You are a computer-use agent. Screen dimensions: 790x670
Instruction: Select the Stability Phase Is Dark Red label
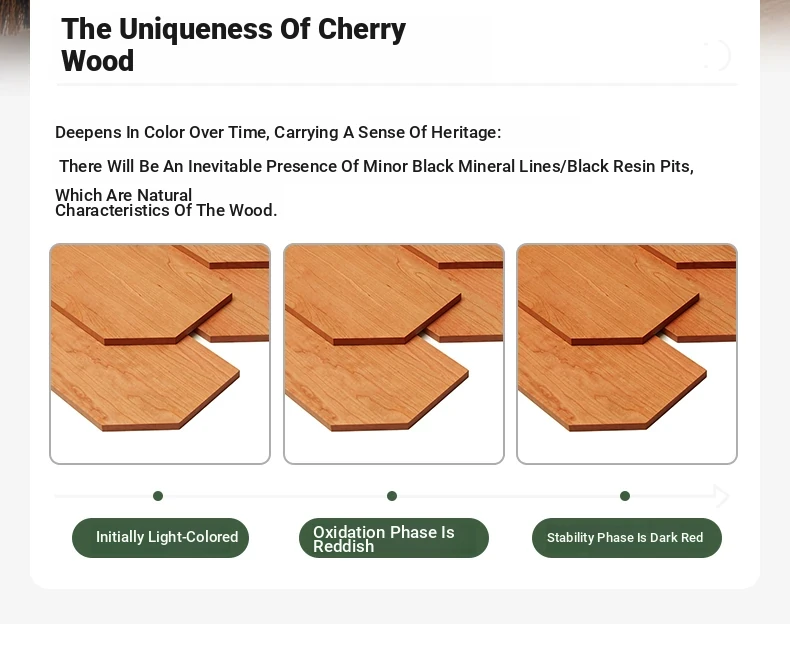pos(627,538)
